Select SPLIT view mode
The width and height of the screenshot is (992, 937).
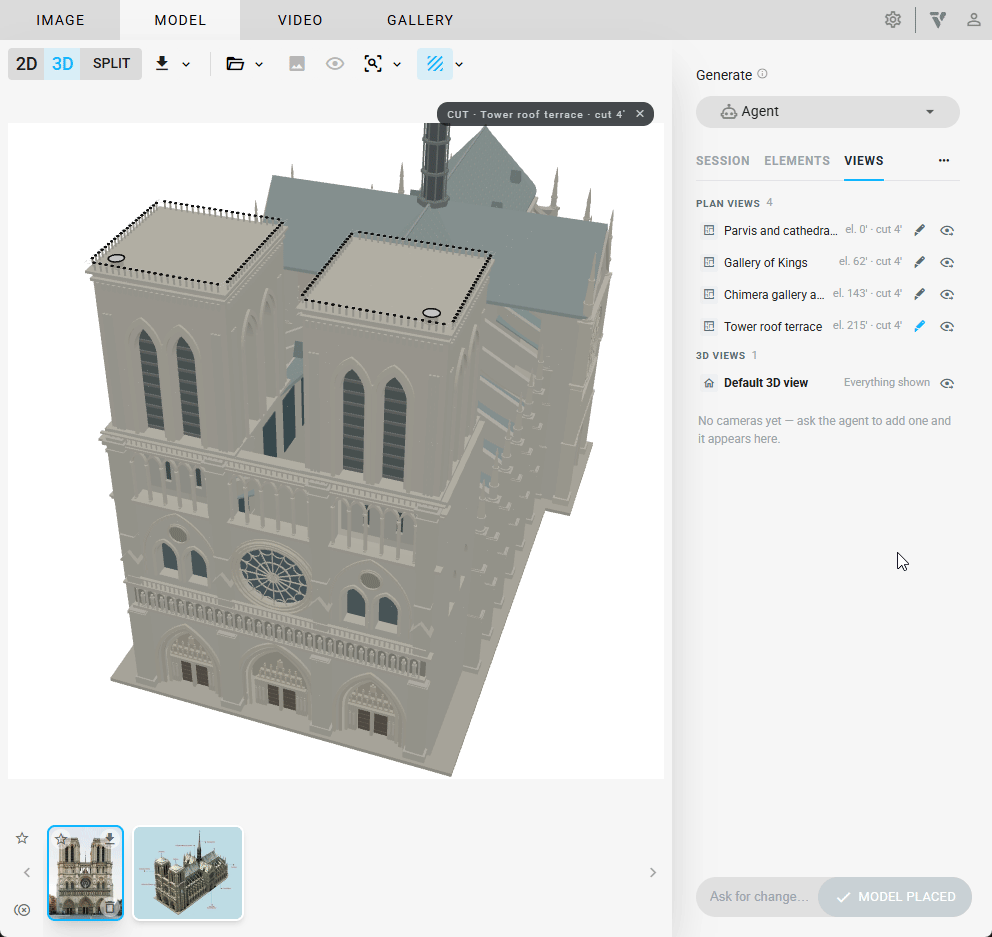(111, 64)
